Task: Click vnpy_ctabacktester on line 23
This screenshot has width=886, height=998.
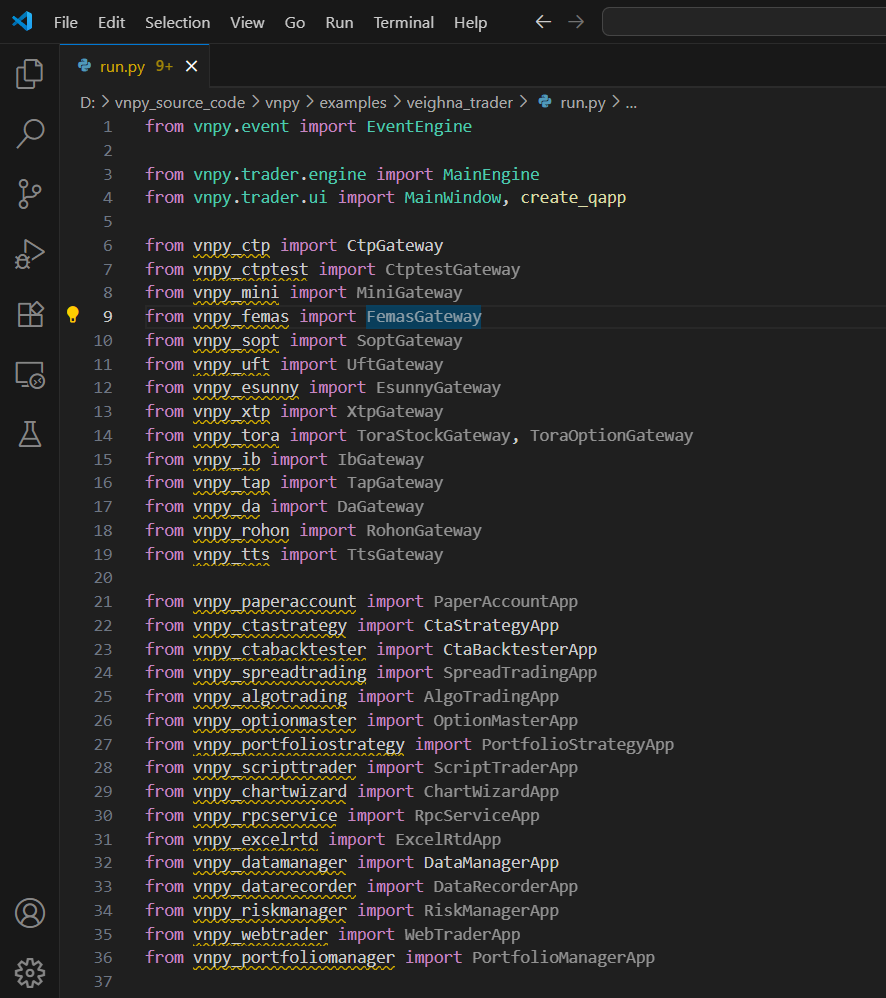Action: [x=279, y=650]
